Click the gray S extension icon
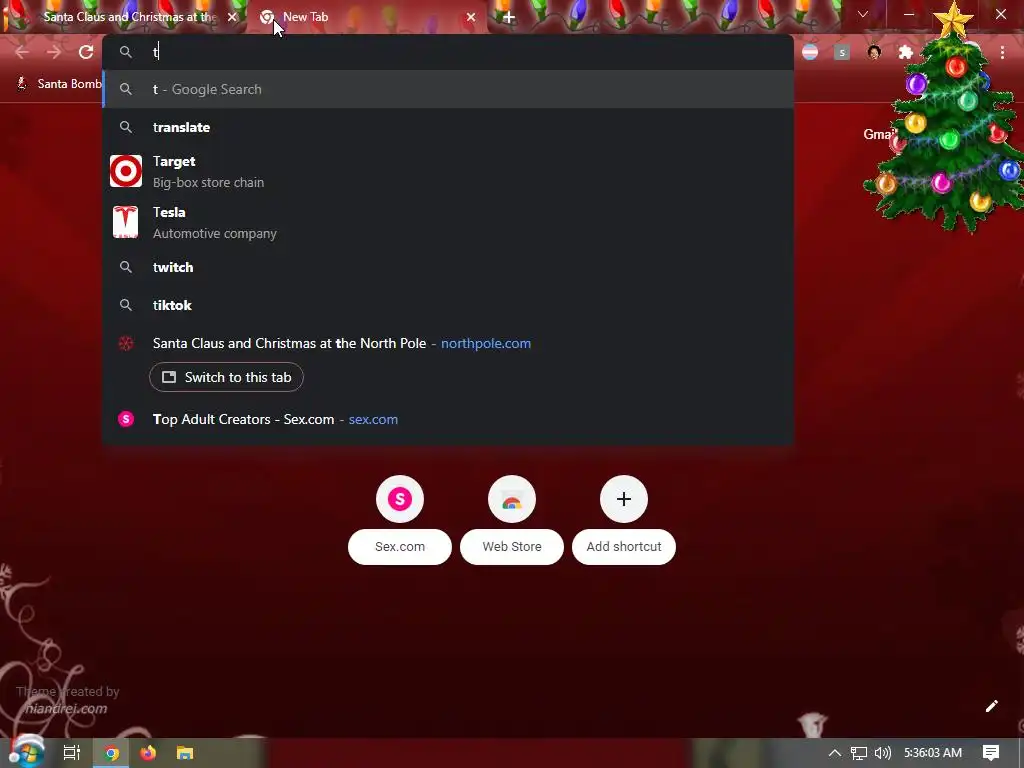This screenshot has height=768, width=1024. (x=842, y=52)
